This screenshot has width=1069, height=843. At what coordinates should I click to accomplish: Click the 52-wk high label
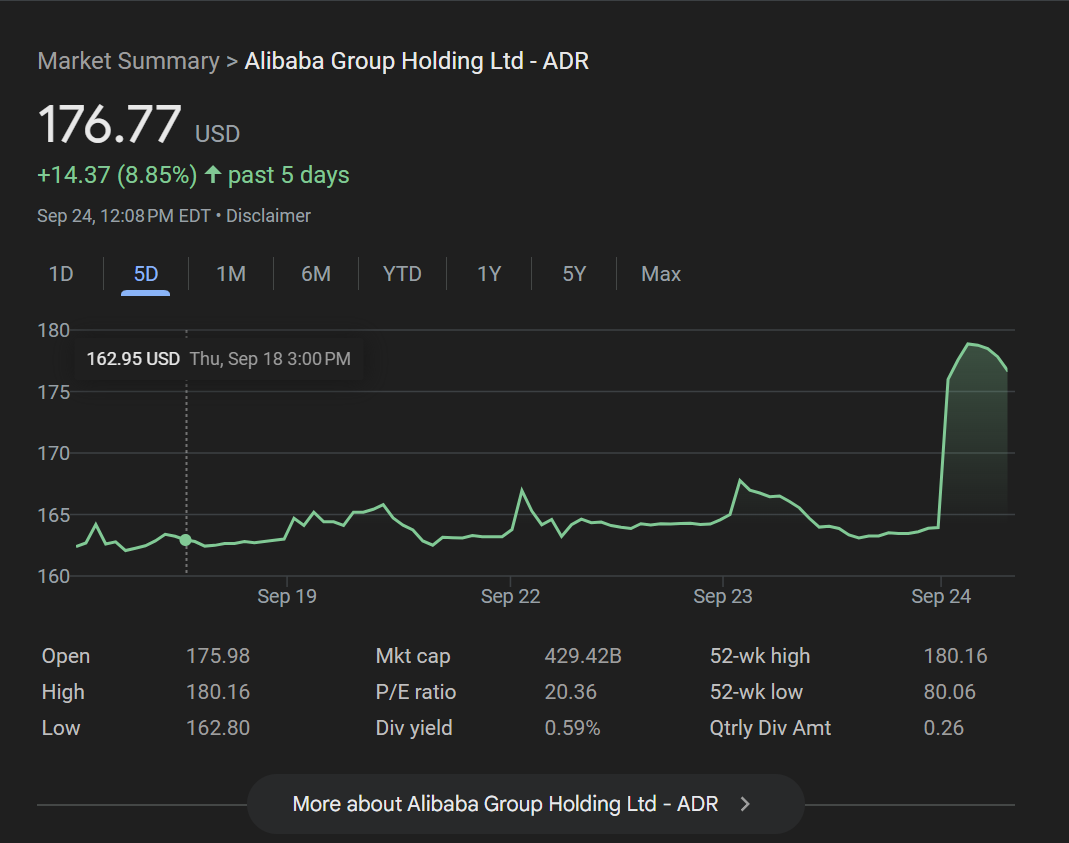(x=760, y=656)
